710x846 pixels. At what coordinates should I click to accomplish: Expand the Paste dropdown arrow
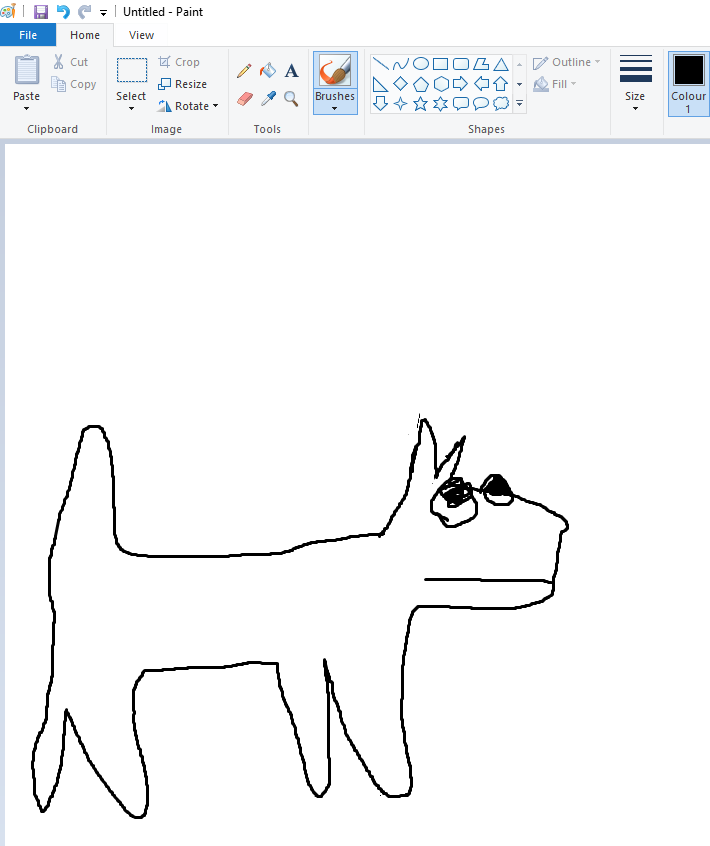click(26, 108)
